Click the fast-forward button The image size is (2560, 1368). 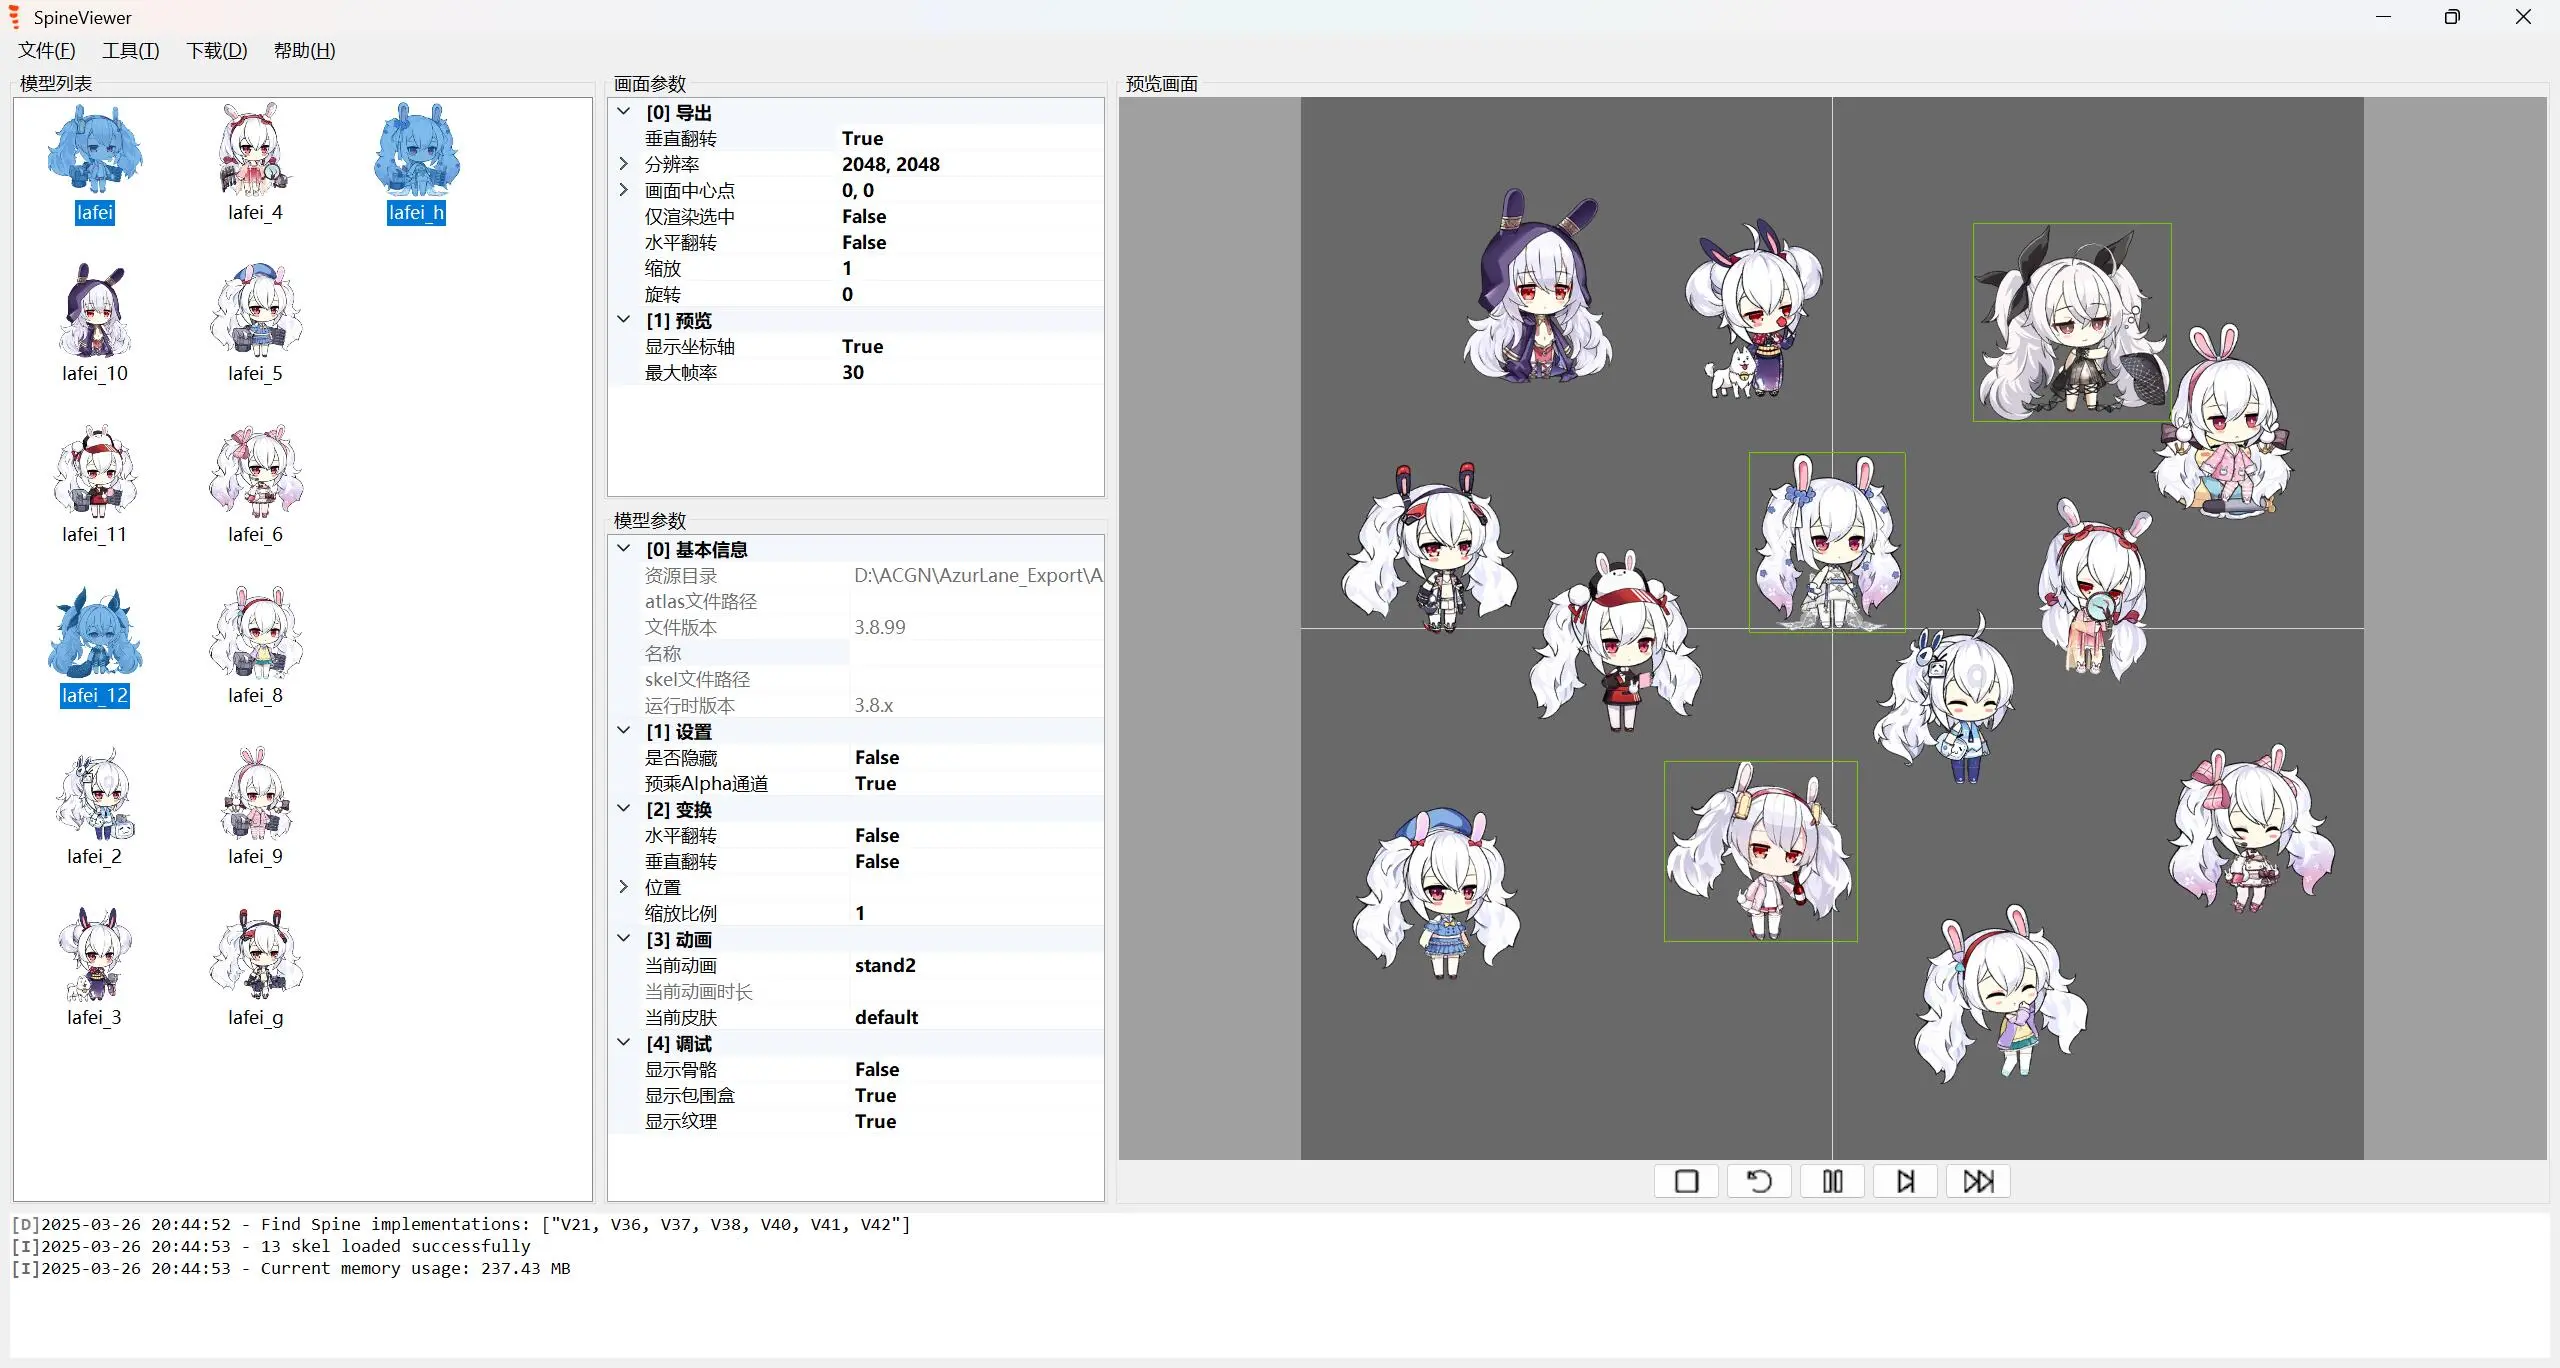(1978, 1181)
